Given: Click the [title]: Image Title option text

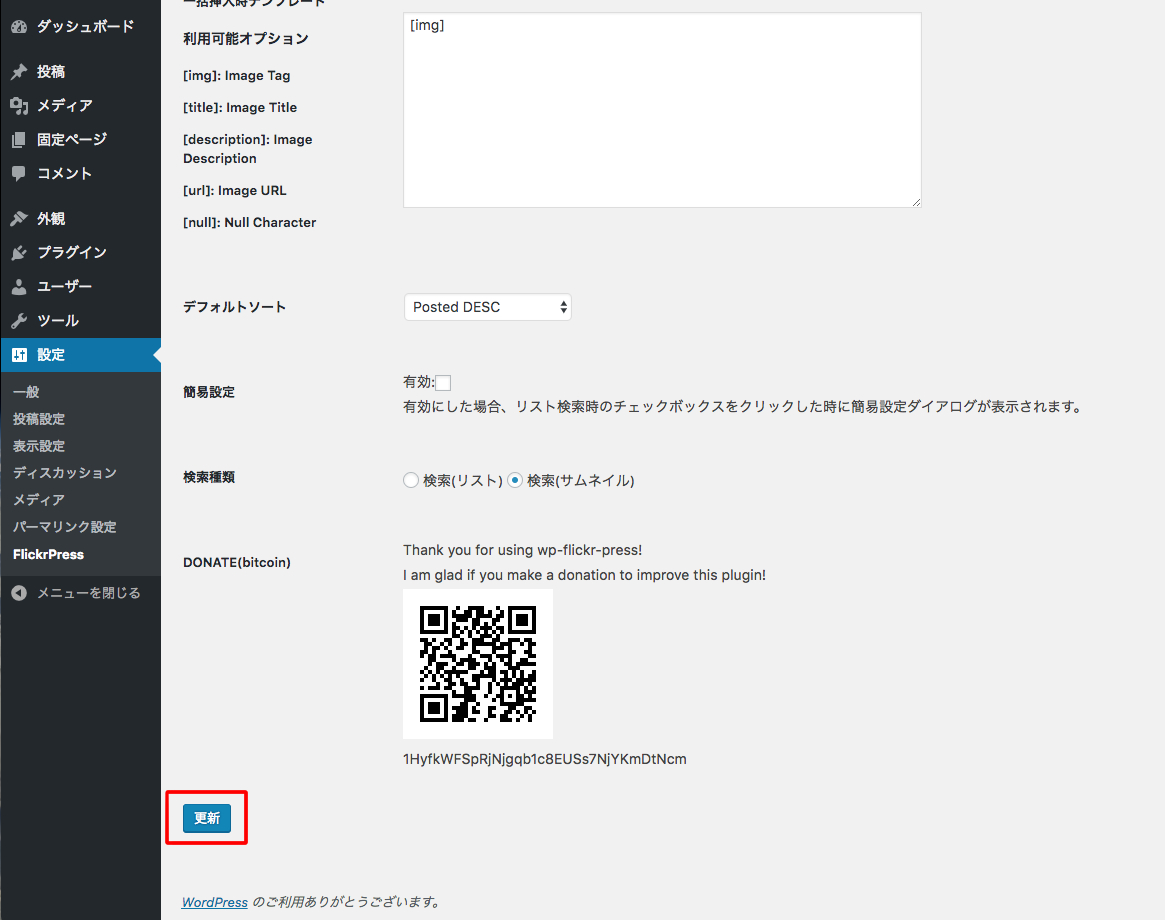Looking at the screenshot, I should pos(240,108).
